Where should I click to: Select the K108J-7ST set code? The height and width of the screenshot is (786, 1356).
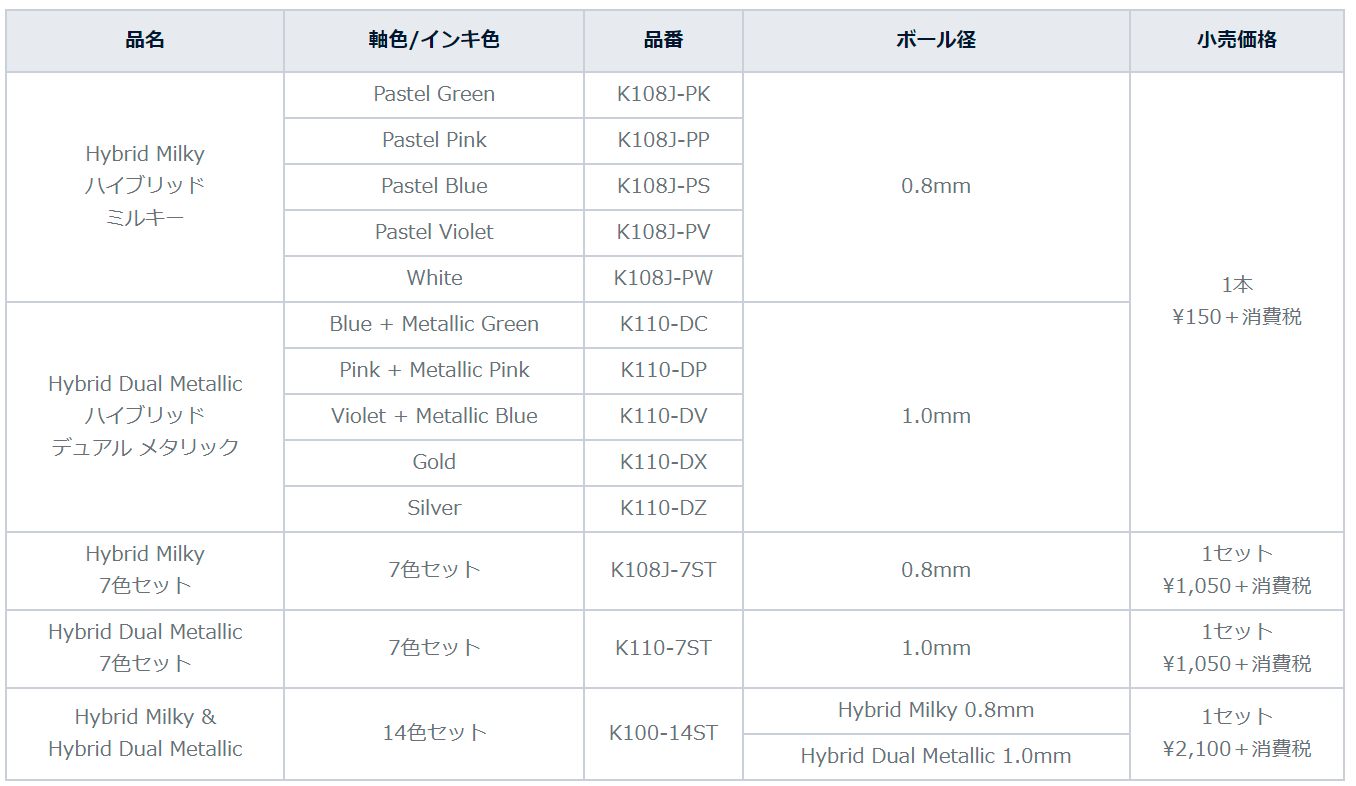(664, 571)
